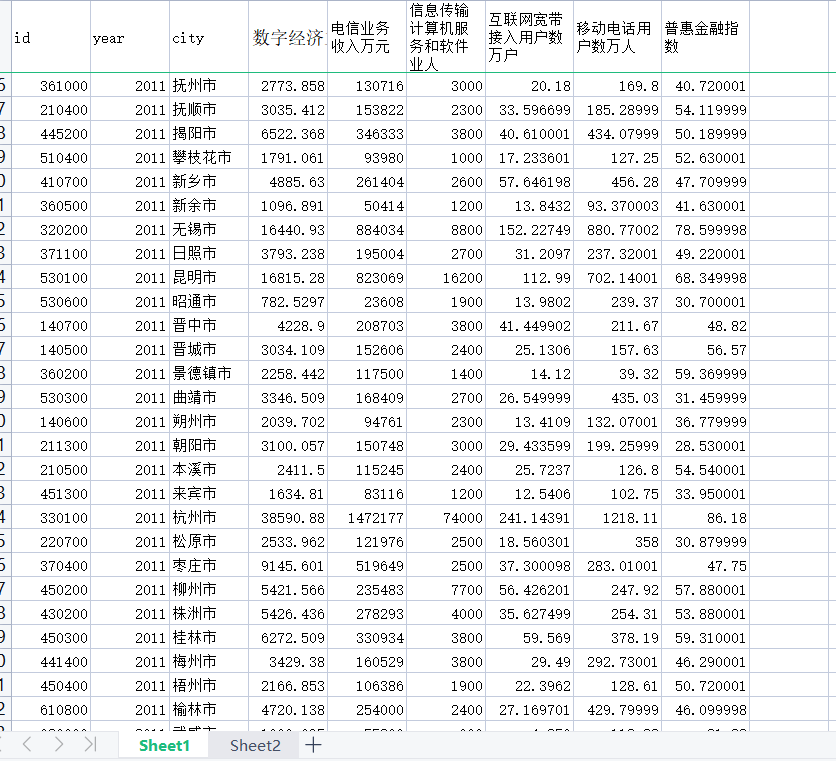Viewport: 836px width, 761px height.
Task: Click city cell 柳州市
Action: click(209, 589)
